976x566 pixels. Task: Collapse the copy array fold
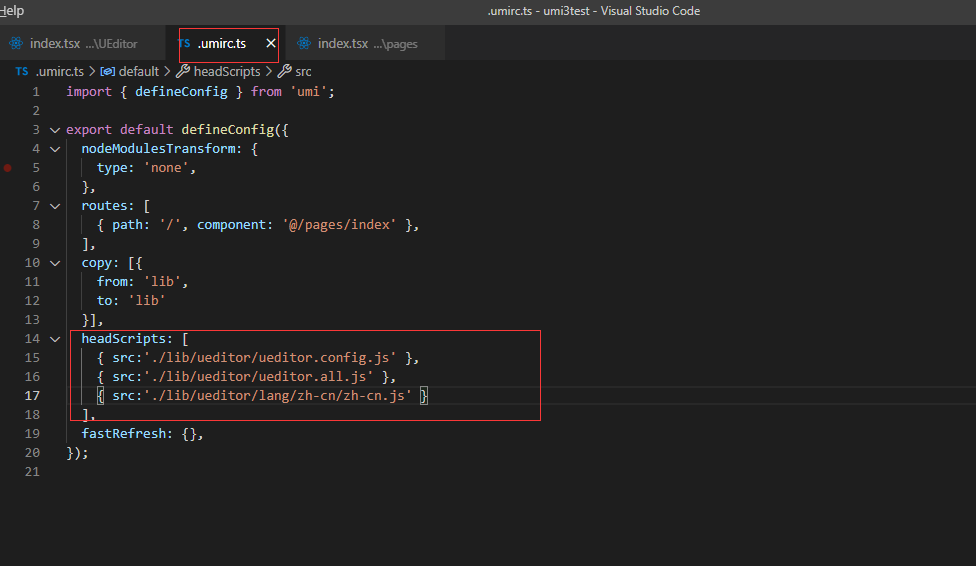point(55,263)
